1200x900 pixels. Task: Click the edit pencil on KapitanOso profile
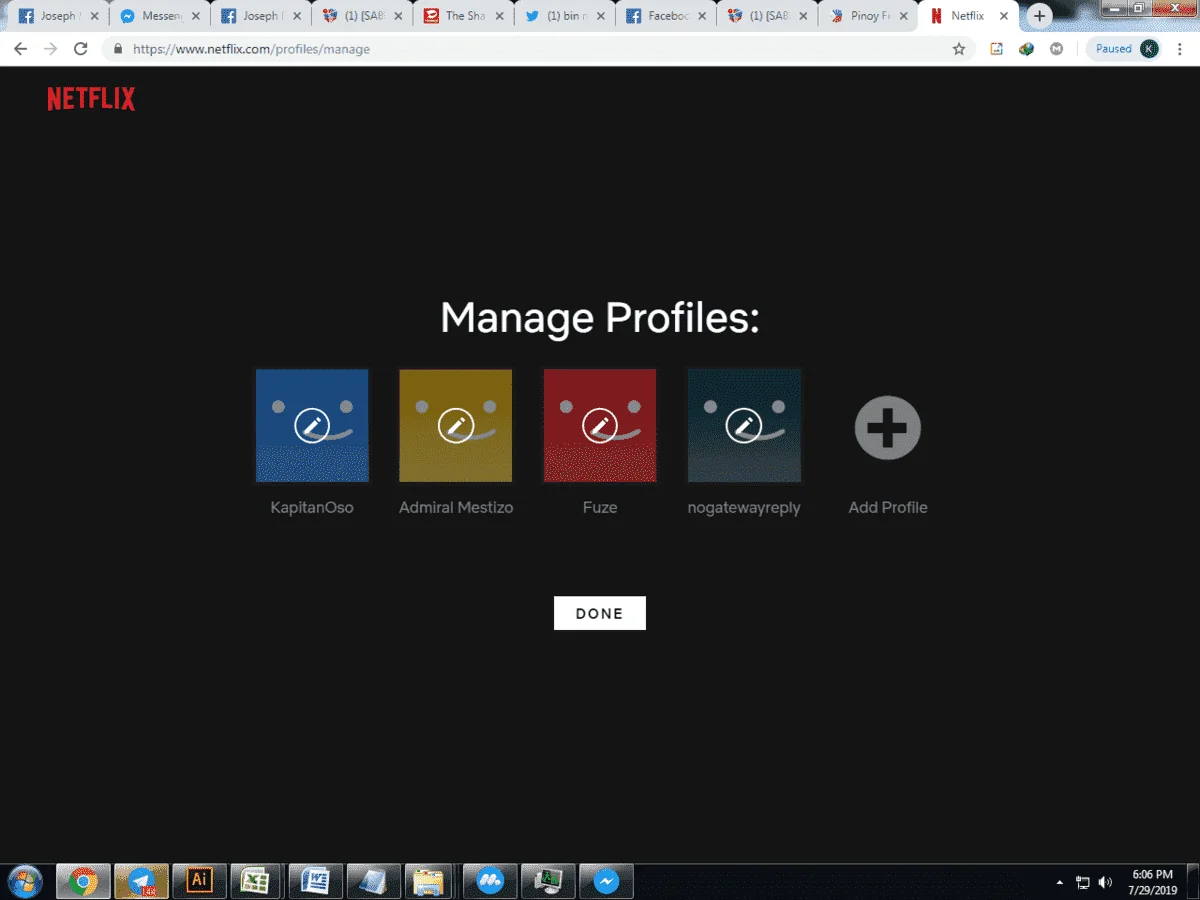(312, 426)
